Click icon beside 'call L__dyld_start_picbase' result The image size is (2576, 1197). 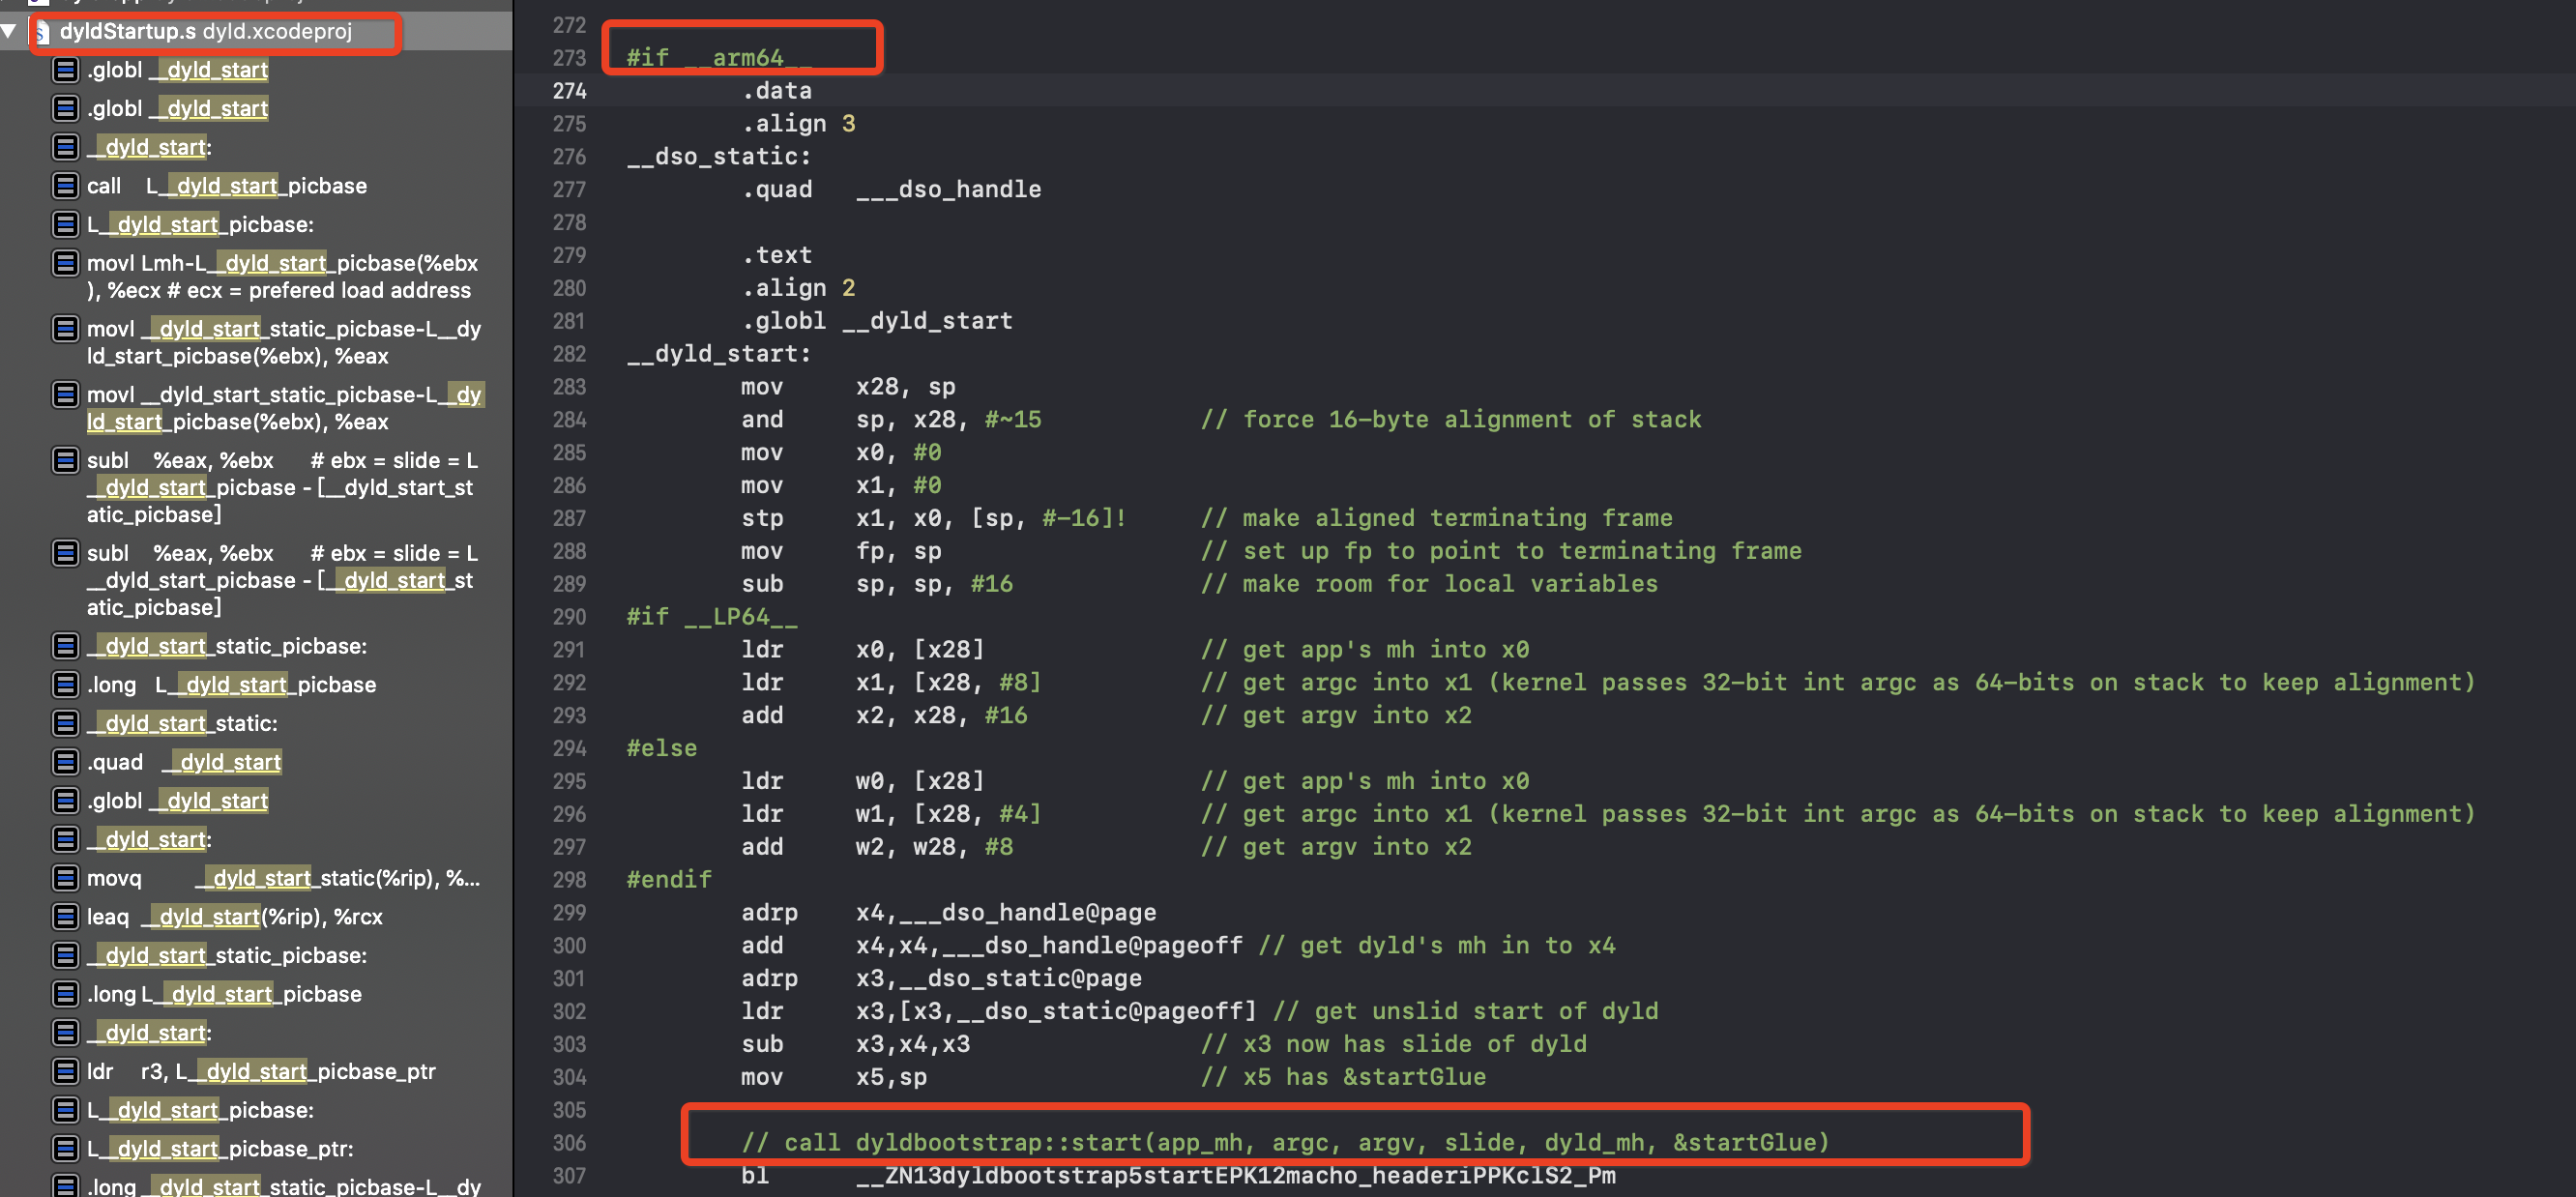[65, 186]
